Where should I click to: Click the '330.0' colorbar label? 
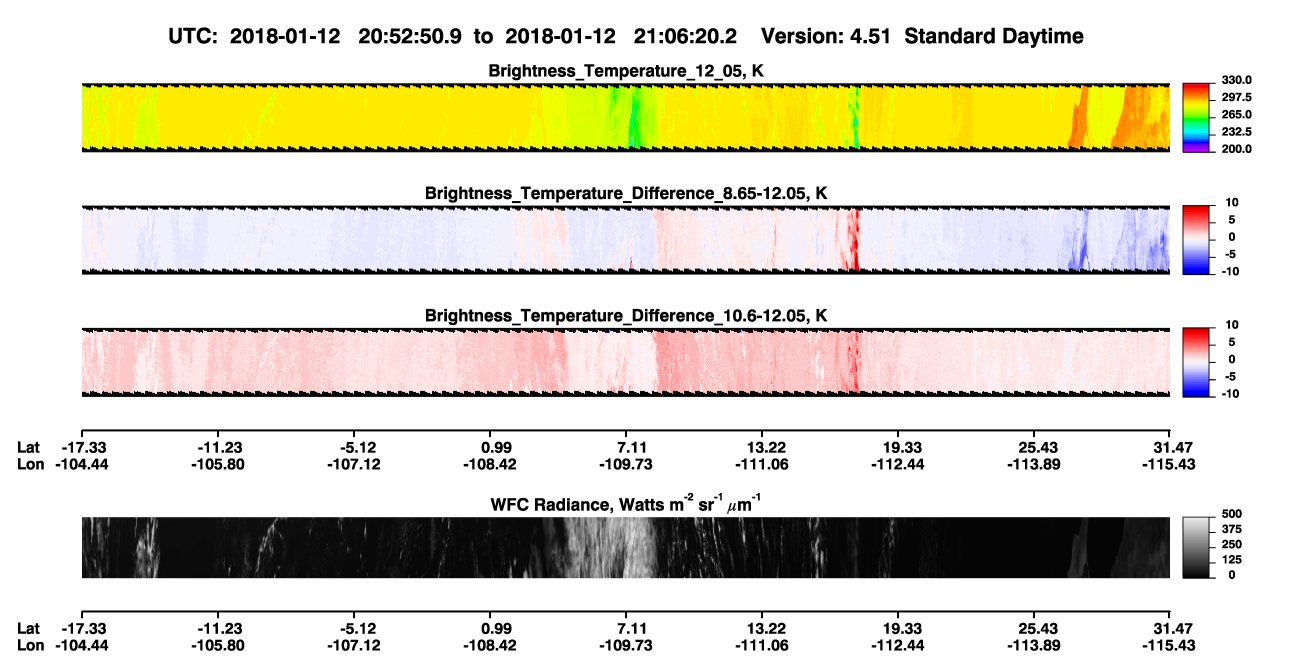(1237, 81)
